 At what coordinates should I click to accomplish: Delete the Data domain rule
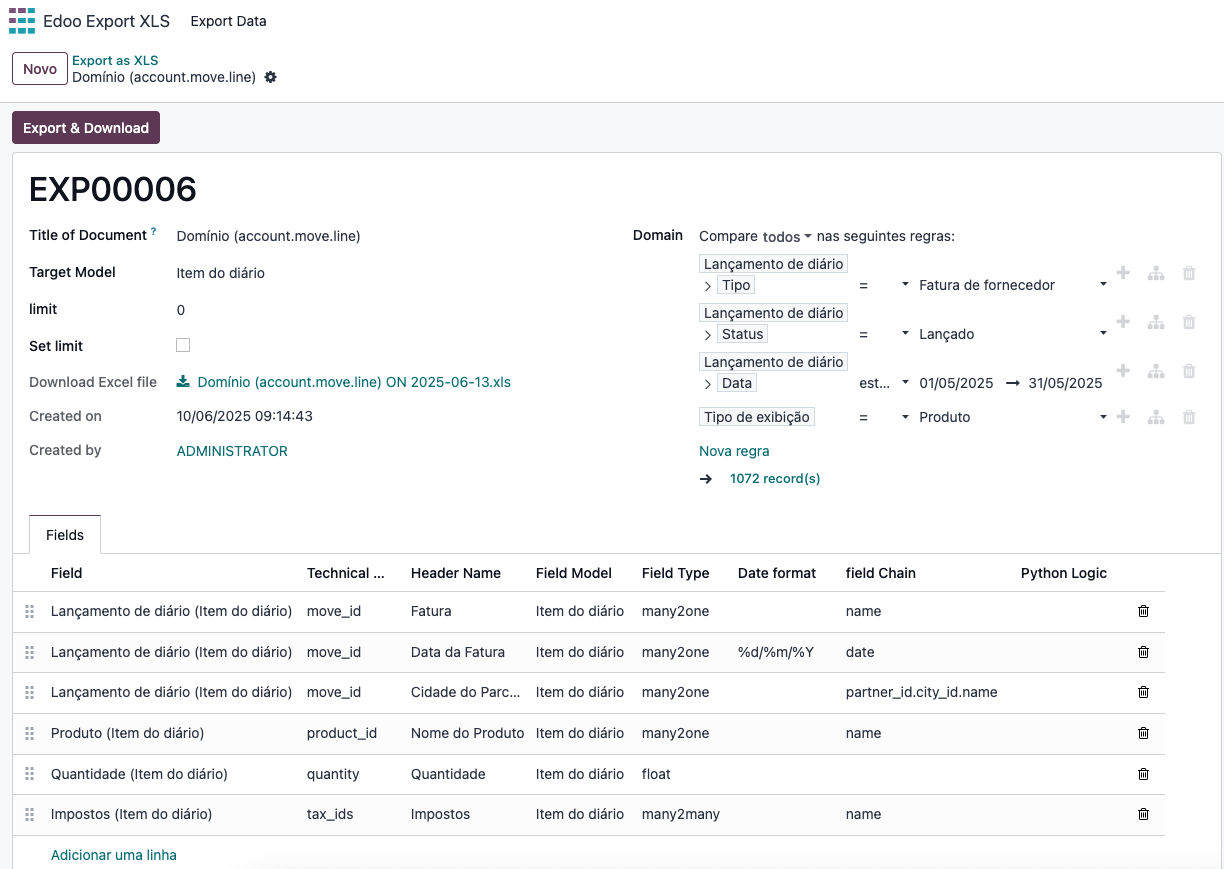(1189, 371)
